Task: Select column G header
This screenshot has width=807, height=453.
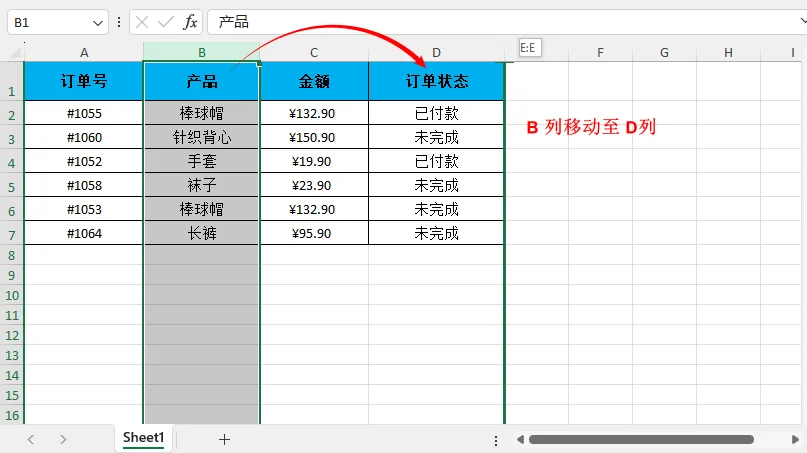Action: coord(664,53)
